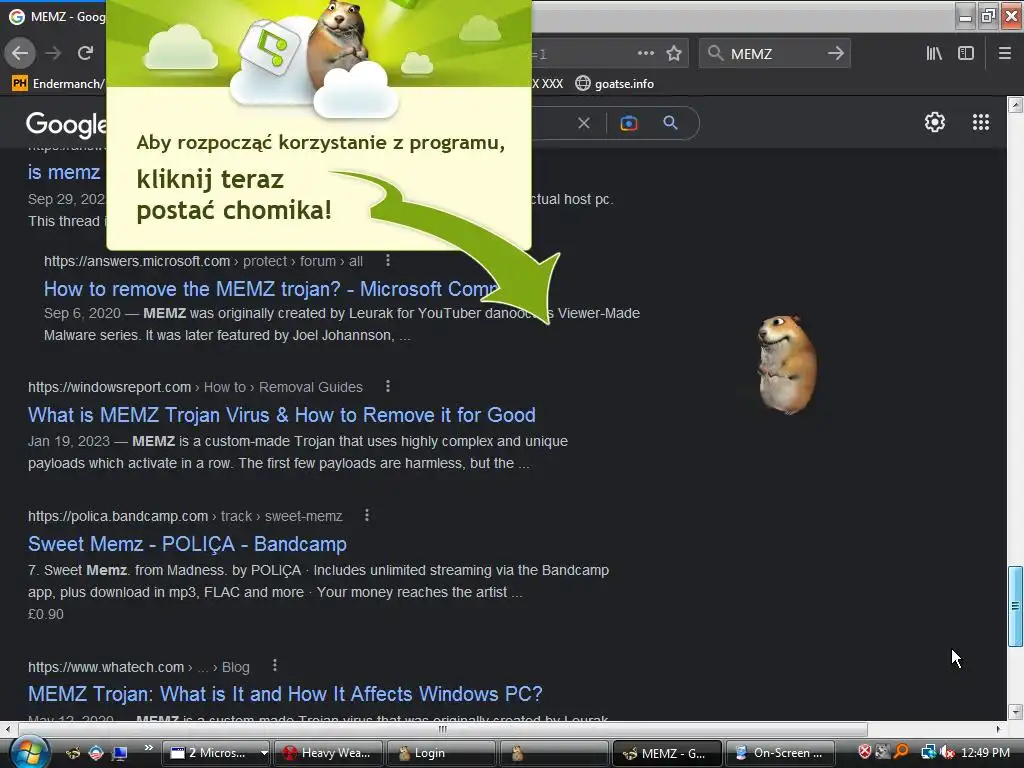Click the Google search magnifier button
Viewport: 1024px width, 768px height.
coord(670,123)
